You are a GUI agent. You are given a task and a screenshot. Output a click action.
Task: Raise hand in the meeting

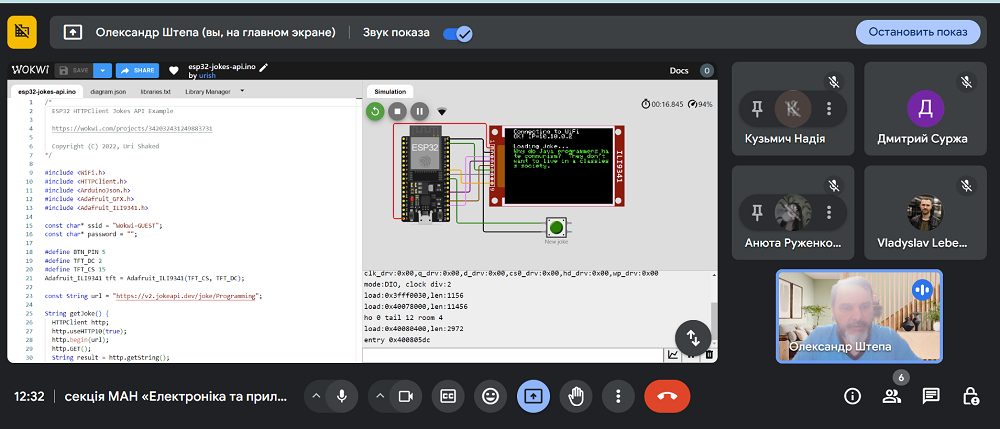coord(575,396)
